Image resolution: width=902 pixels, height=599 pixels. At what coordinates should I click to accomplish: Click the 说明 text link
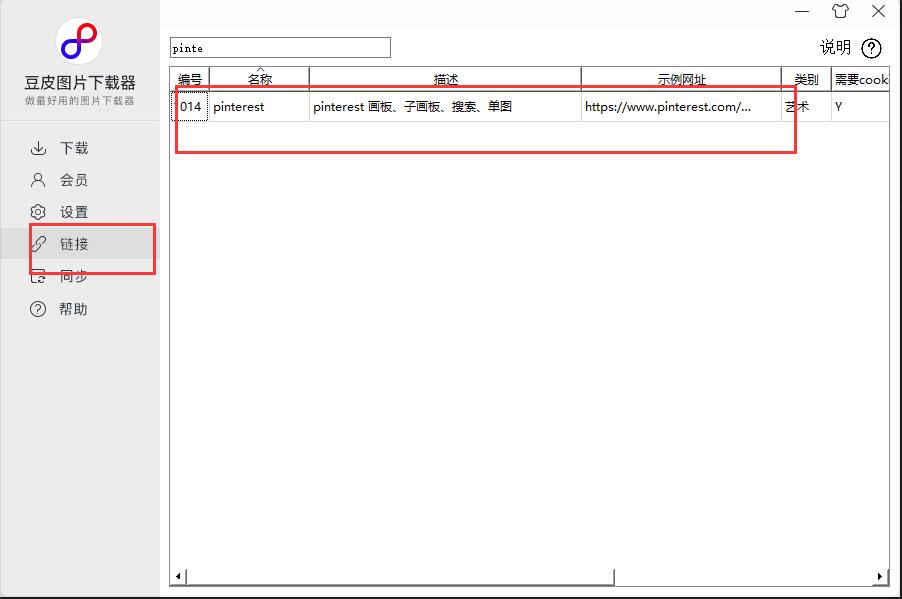point(835,47)
